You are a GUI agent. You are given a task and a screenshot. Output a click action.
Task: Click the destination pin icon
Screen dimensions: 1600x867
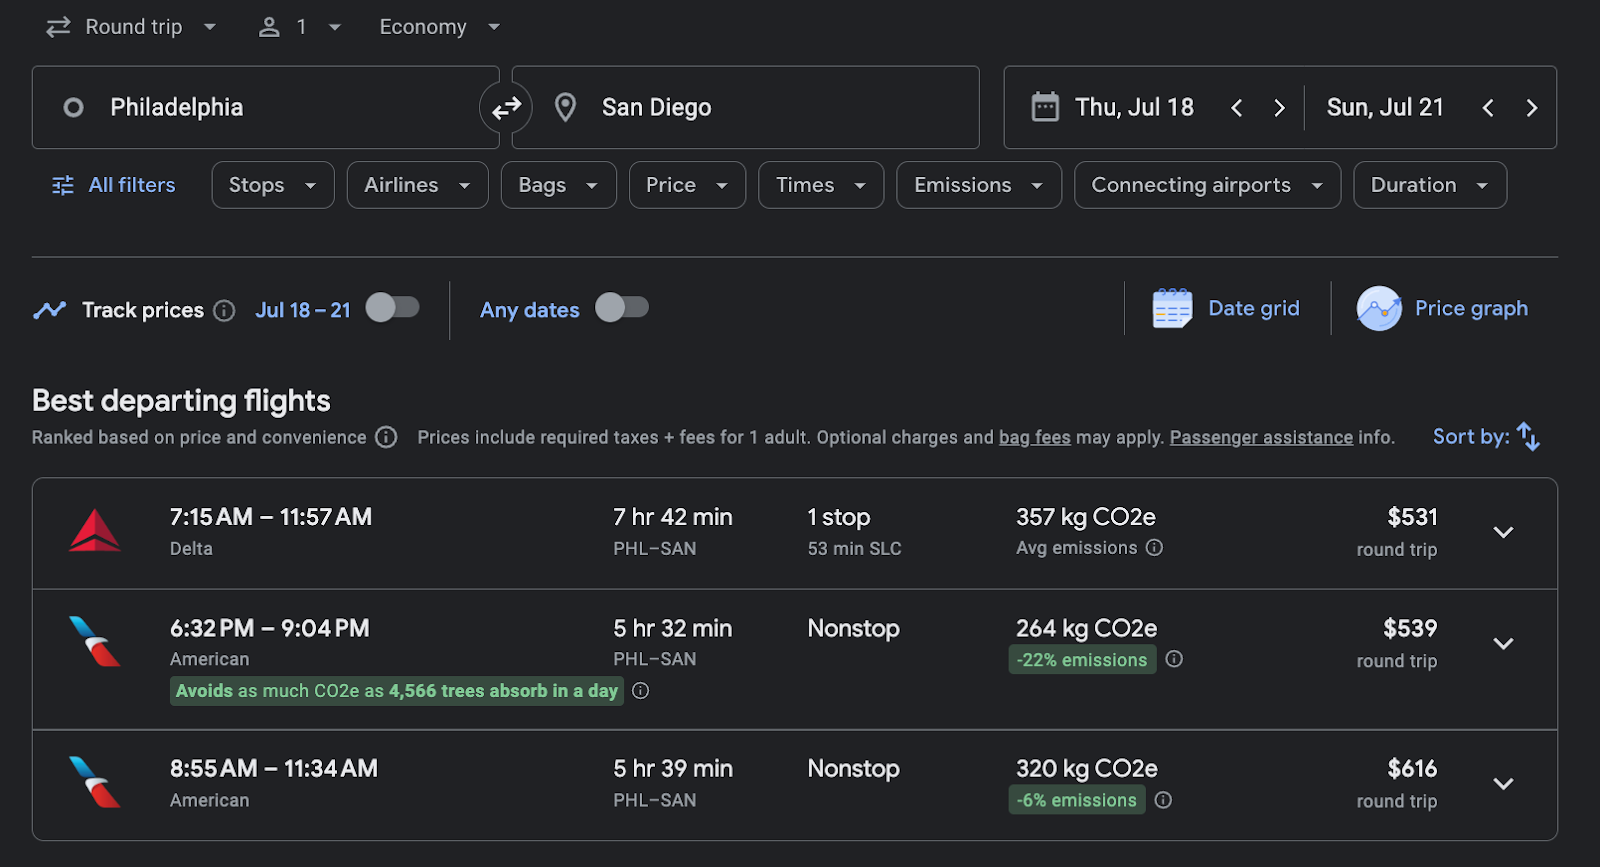[565, 107]
